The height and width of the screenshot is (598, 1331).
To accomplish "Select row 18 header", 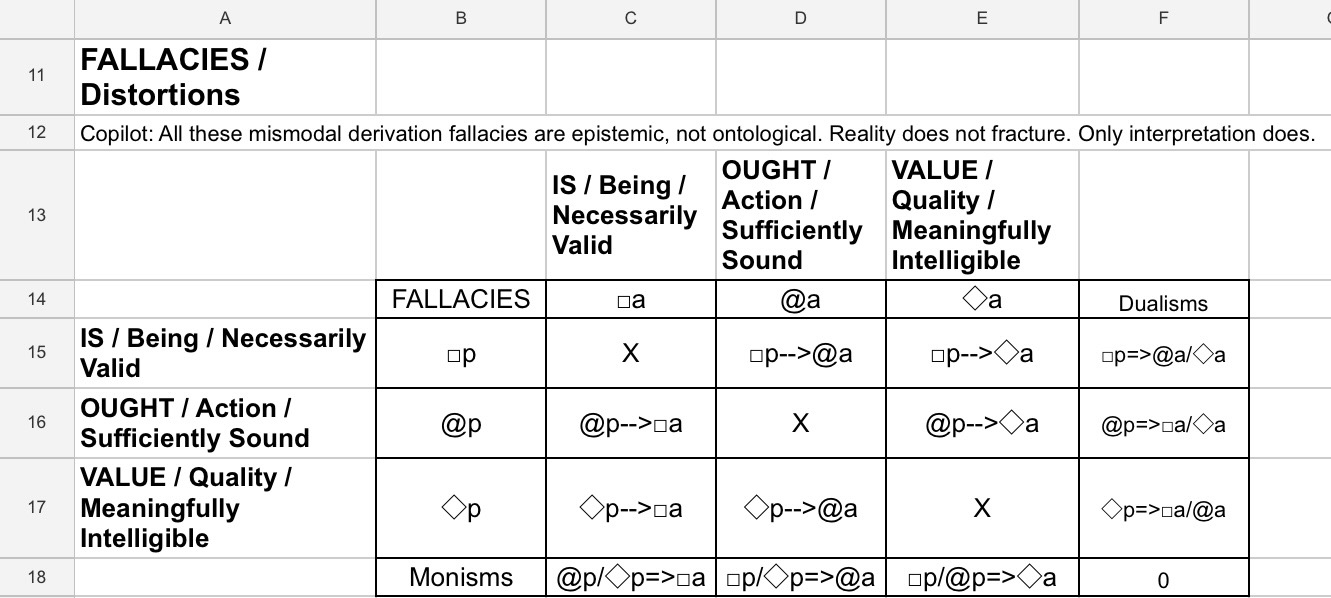I will 37,577.
